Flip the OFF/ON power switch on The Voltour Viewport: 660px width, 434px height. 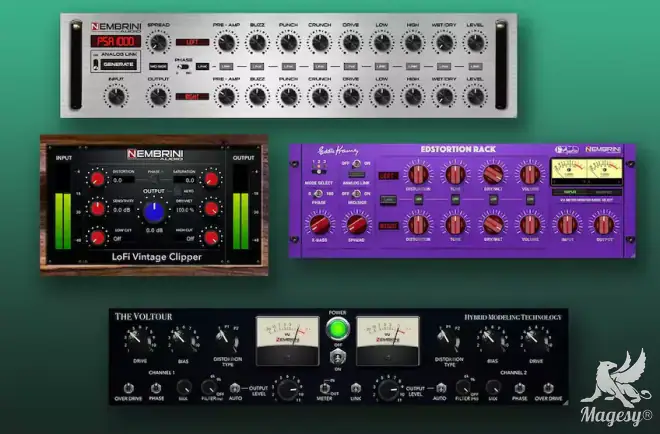coord(338,357)
